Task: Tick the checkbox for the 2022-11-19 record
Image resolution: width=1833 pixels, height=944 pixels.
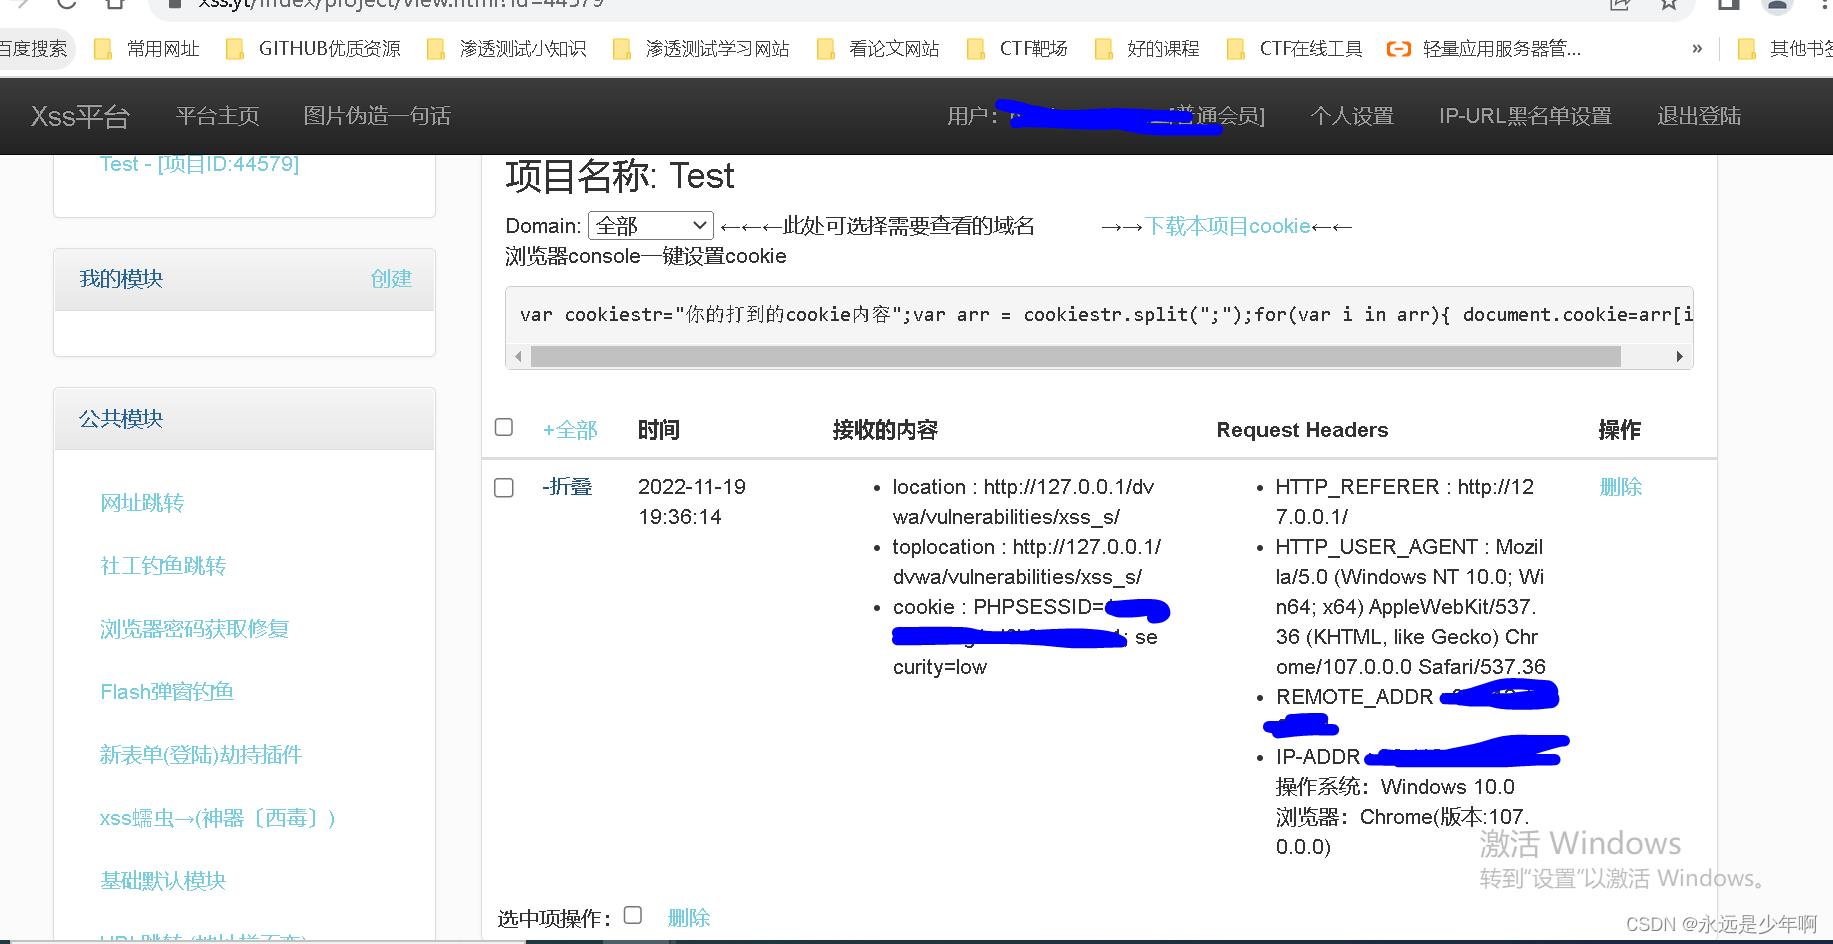Action: (x=504, y=487)
